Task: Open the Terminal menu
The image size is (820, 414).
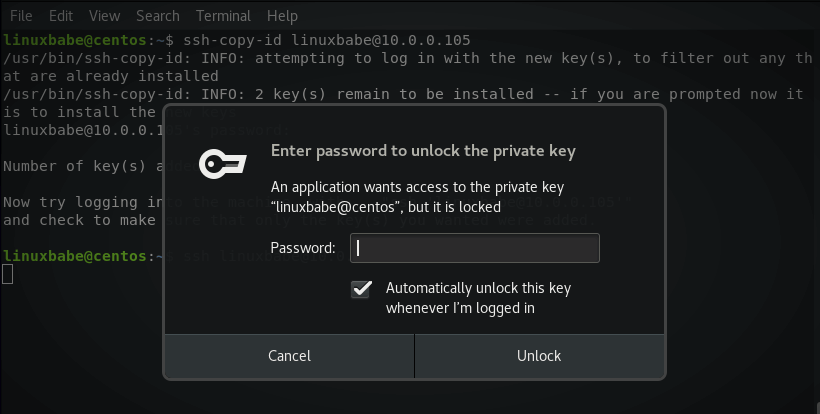Action: coord(223,16)
